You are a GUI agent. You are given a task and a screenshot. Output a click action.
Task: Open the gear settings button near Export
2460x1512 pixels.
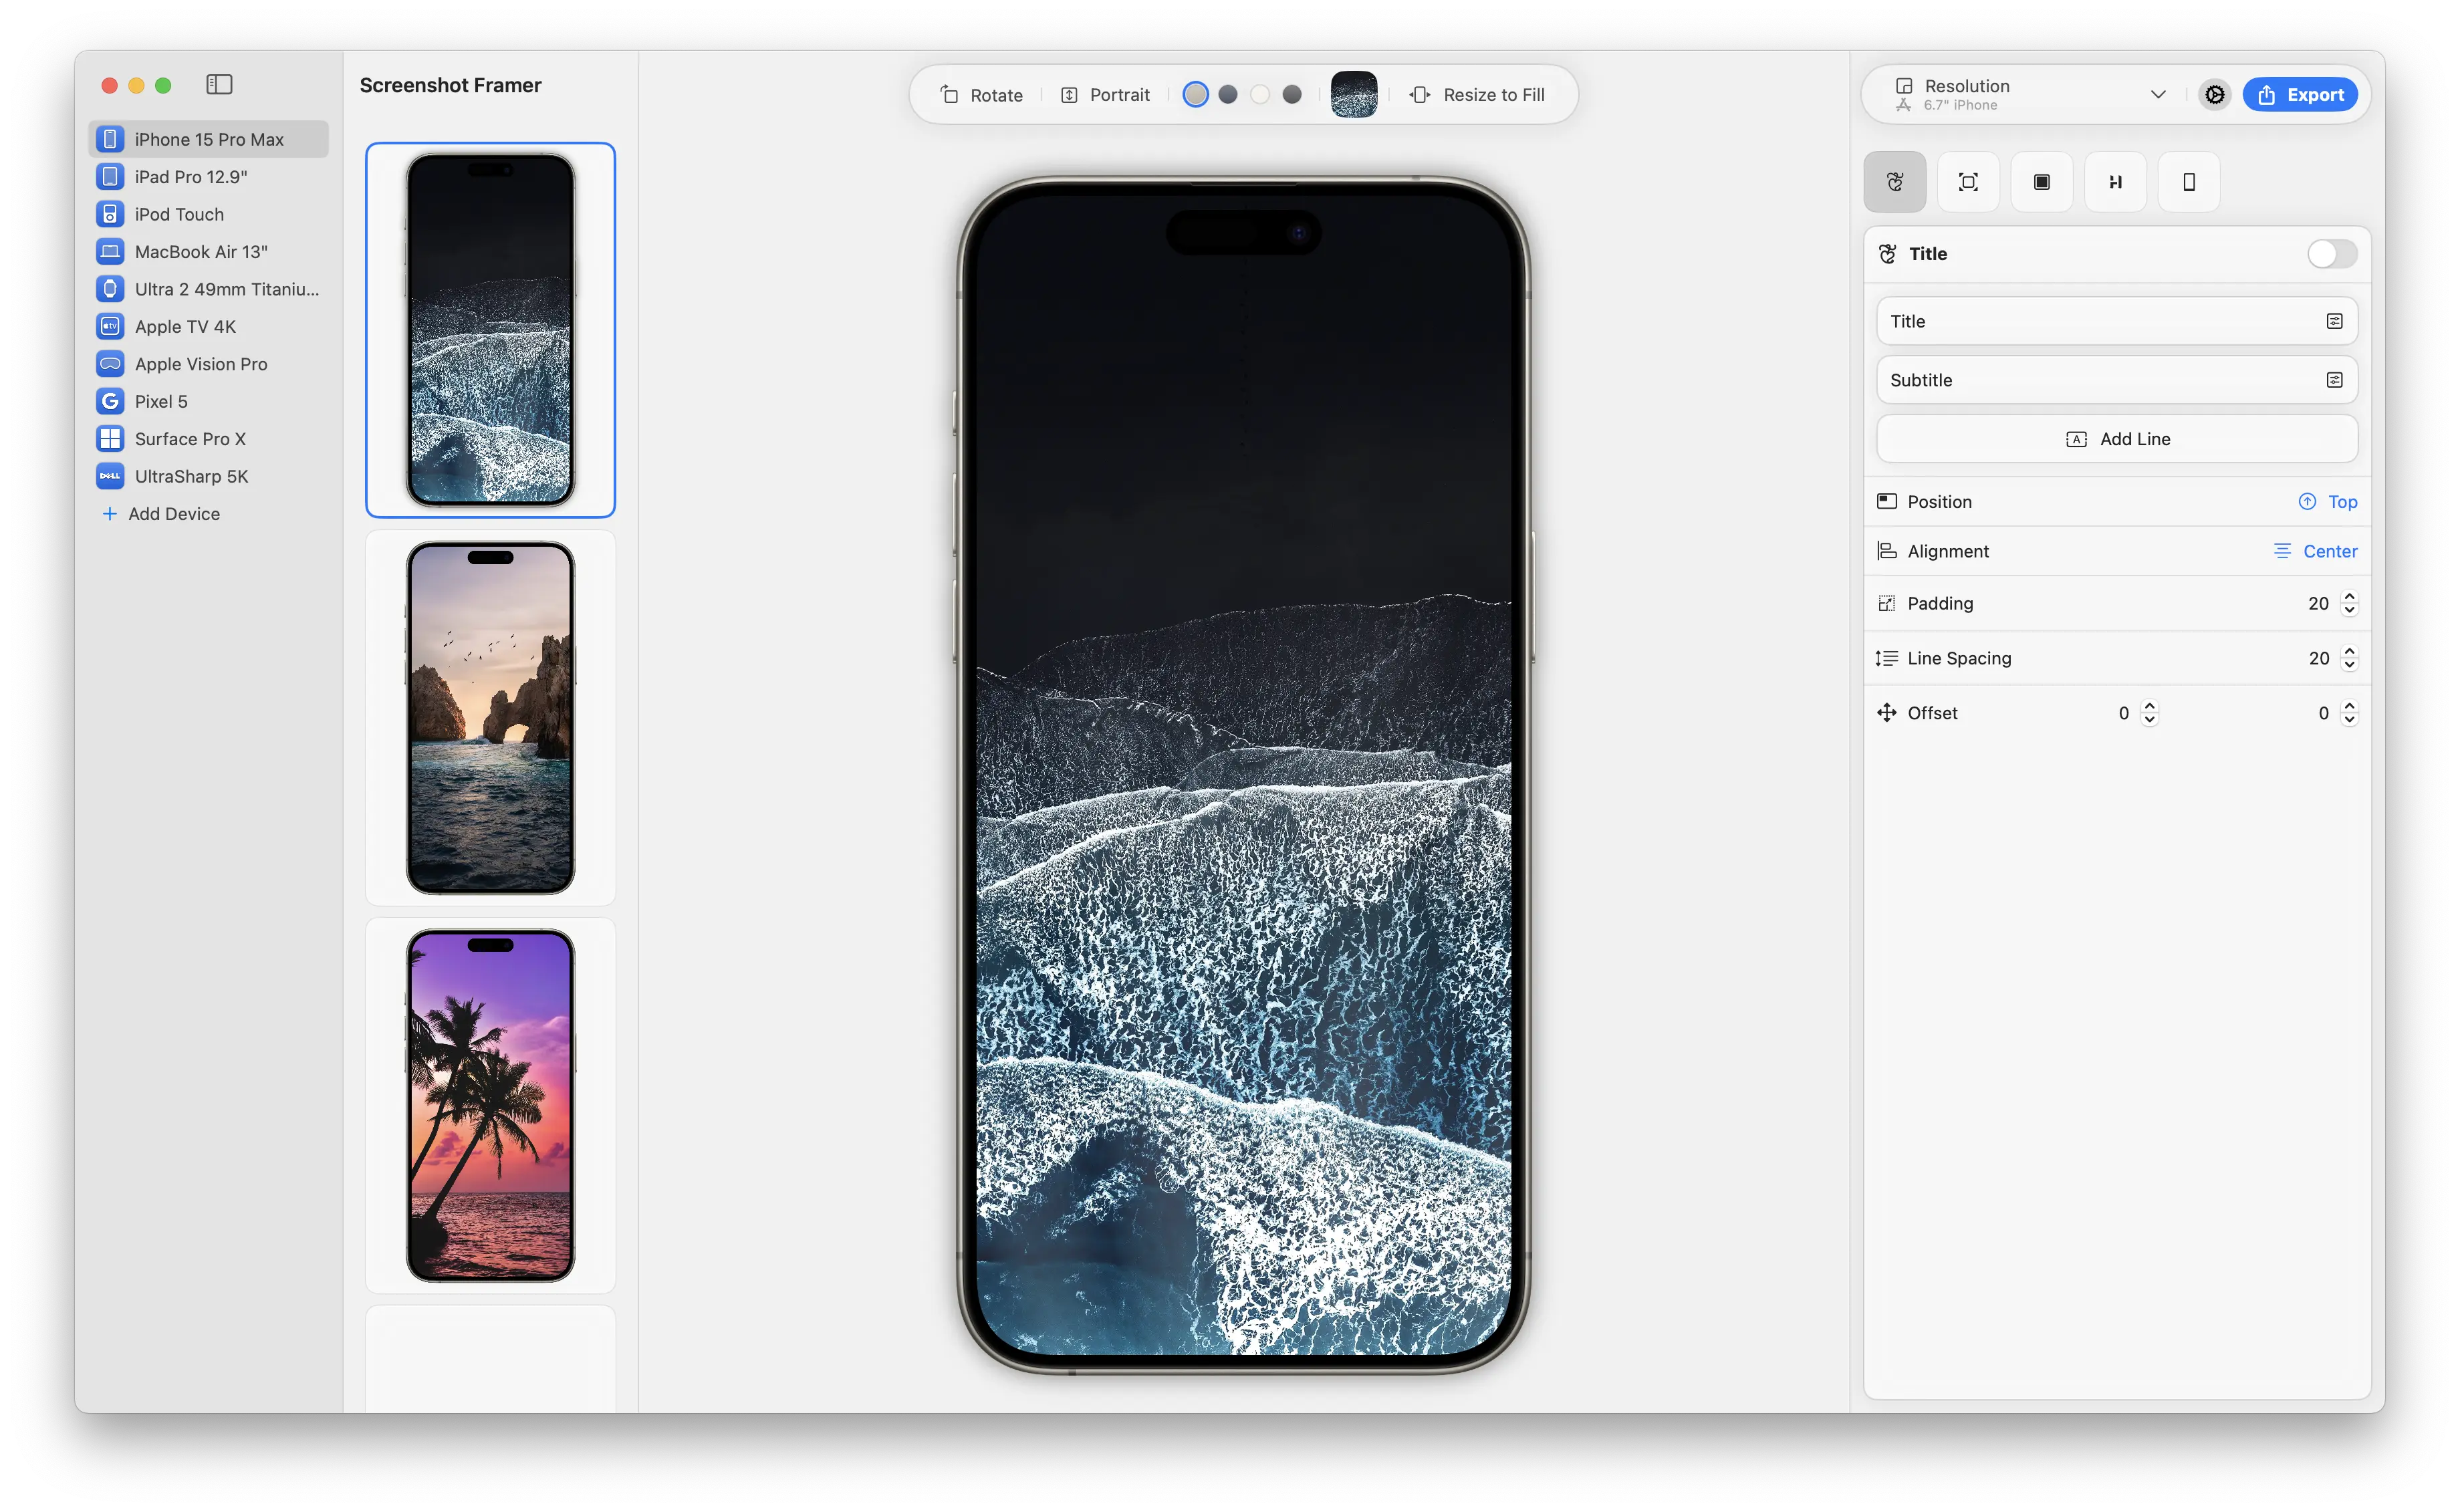(x=2214, y=95)
